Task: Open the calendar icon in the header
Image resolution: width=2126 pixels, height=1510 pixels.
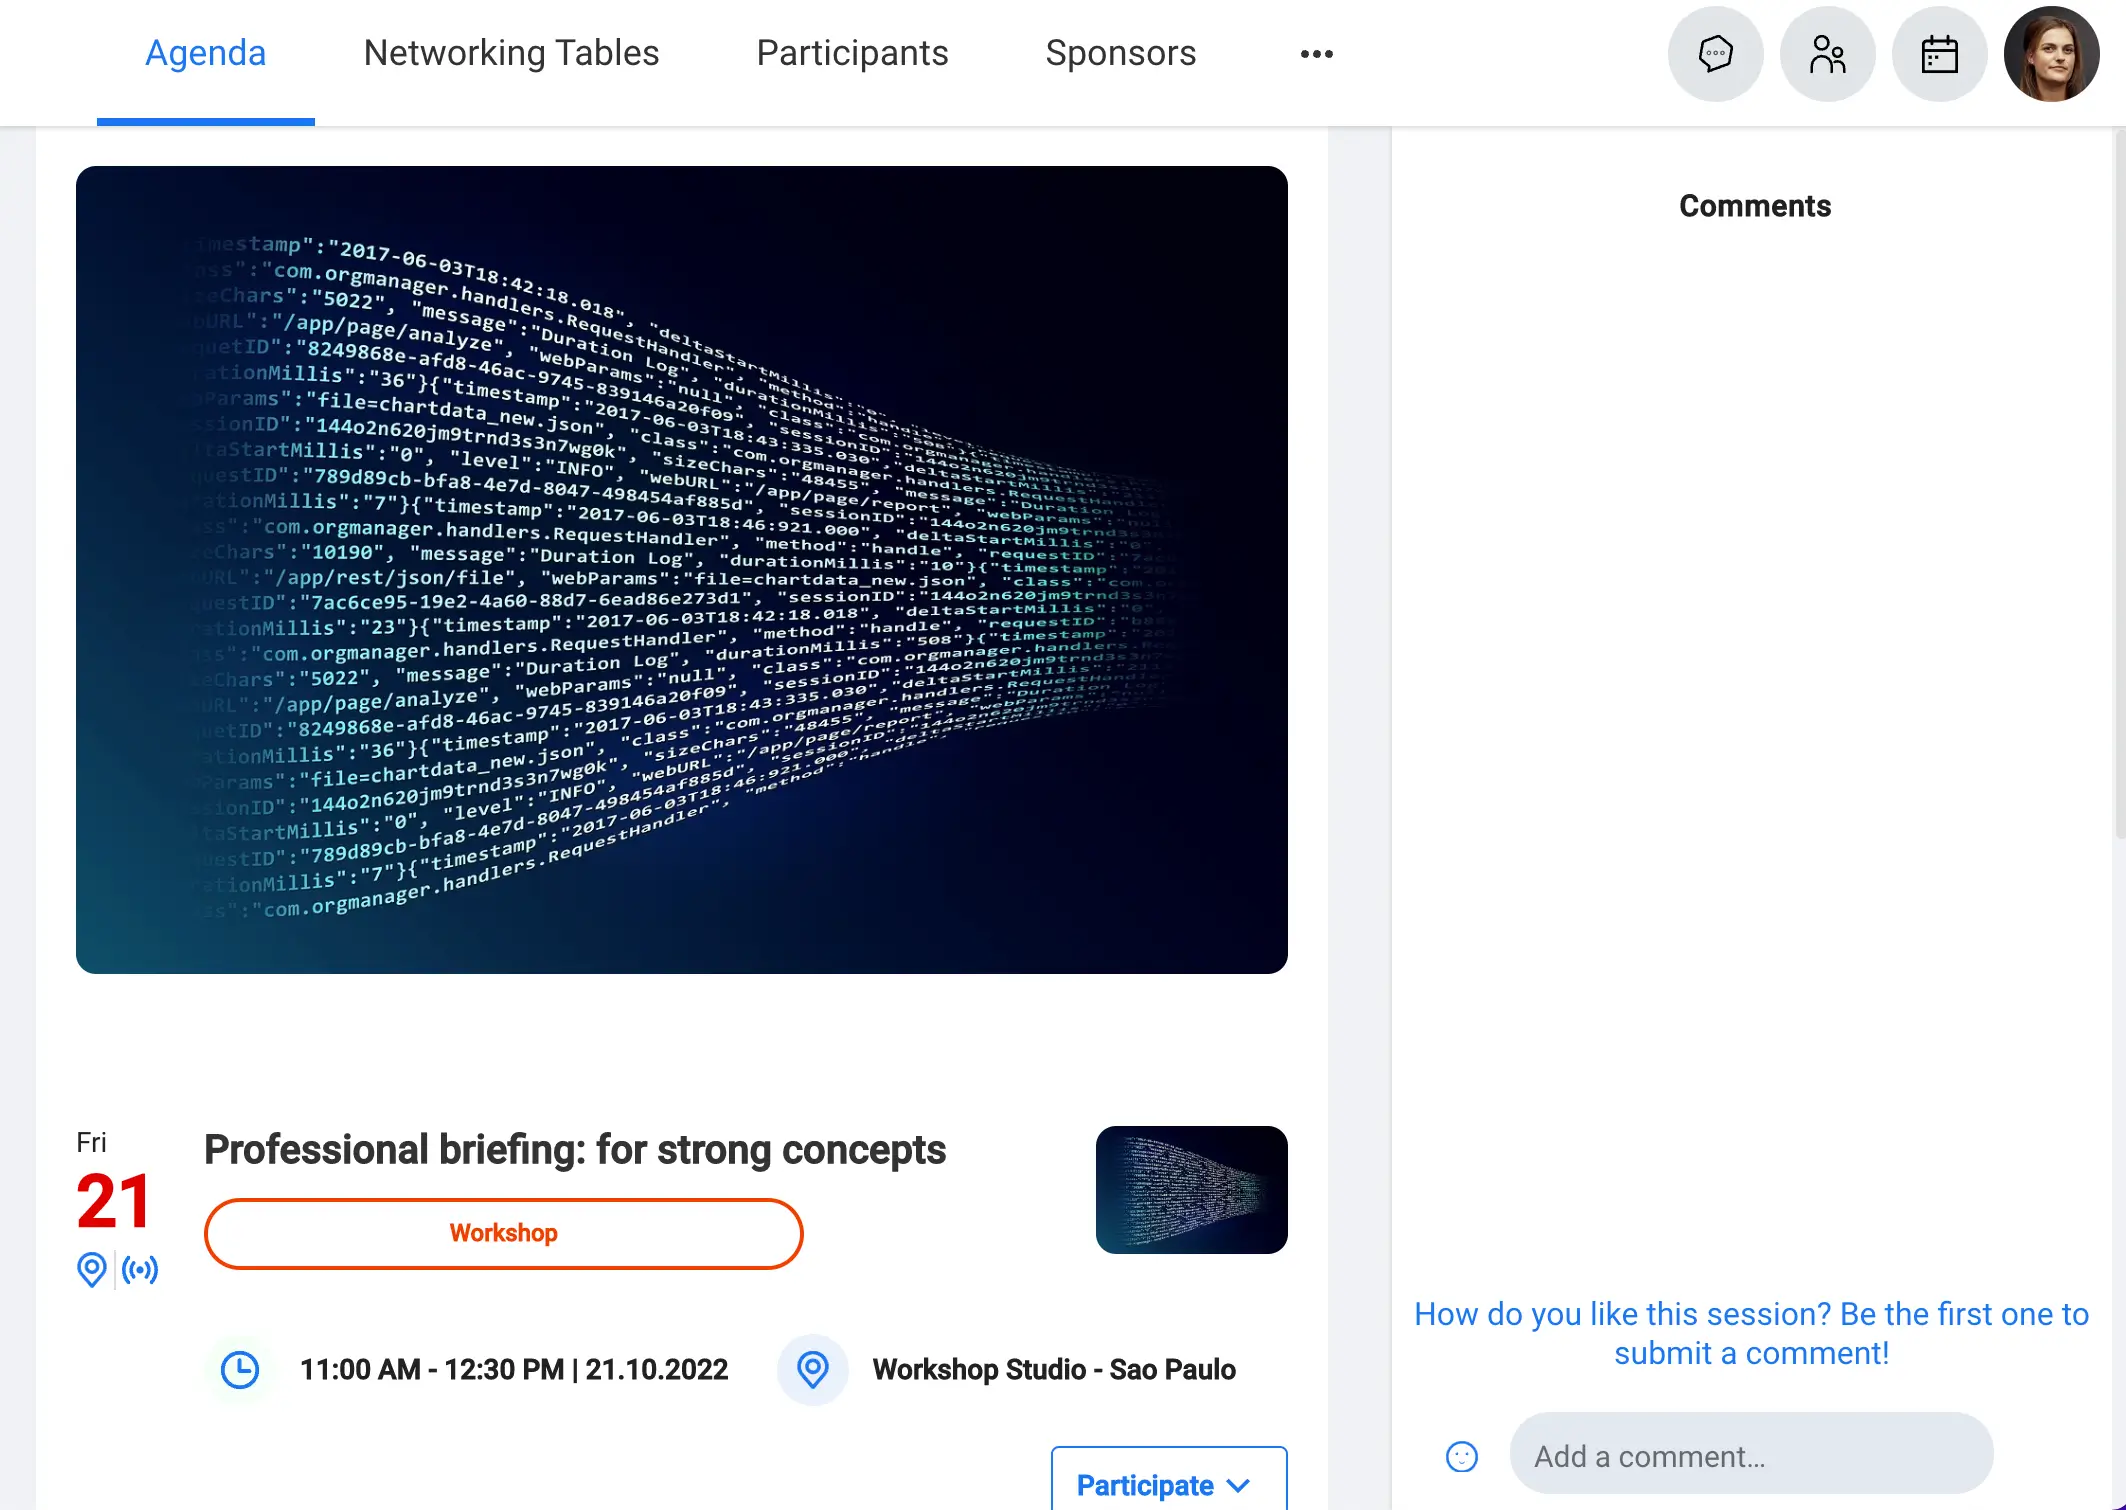Action: [x=1939, y=54]
